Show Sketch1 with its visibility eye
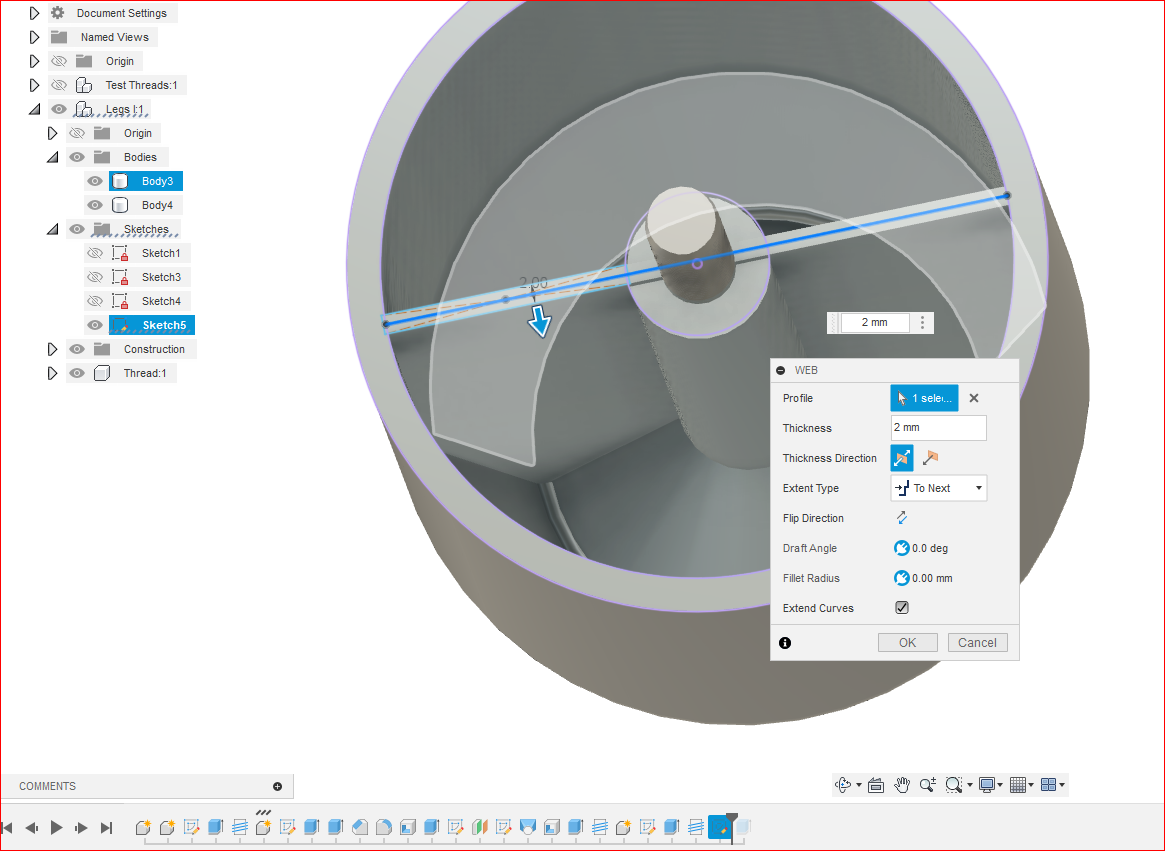 click(x=94, y=253)
